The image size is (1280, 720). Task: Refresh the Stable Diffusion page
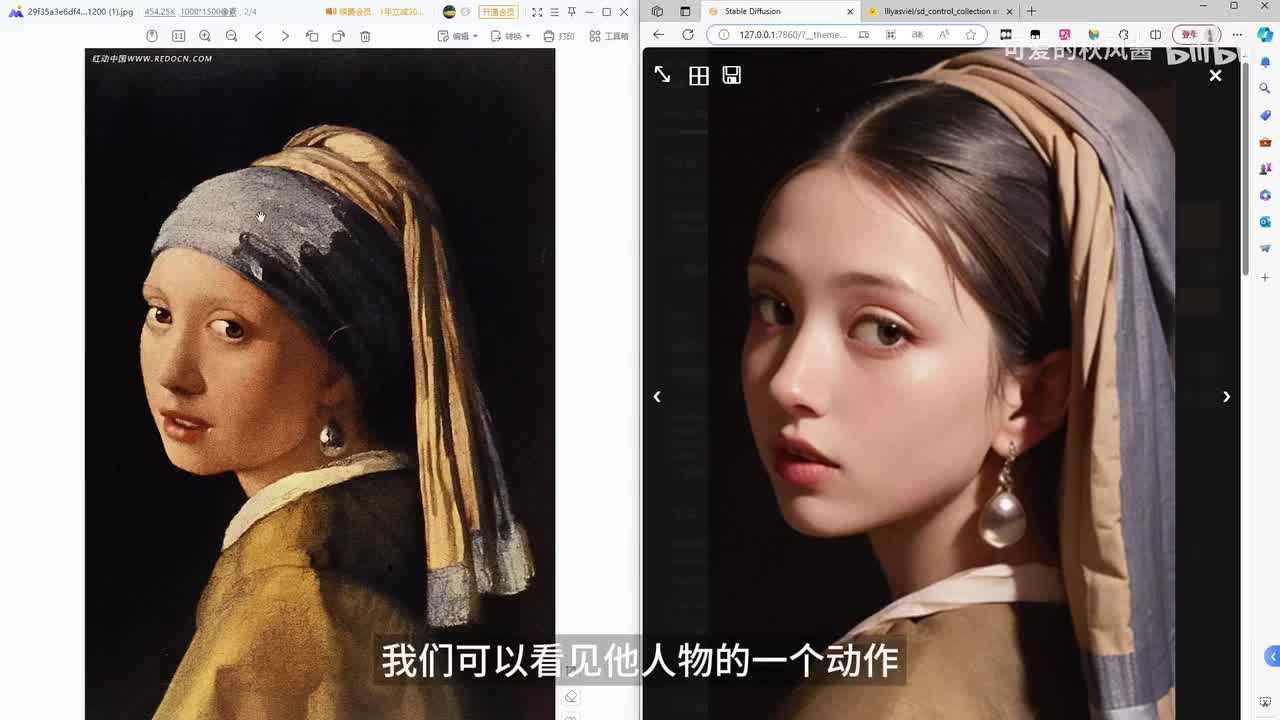click(x=687, y=35)
